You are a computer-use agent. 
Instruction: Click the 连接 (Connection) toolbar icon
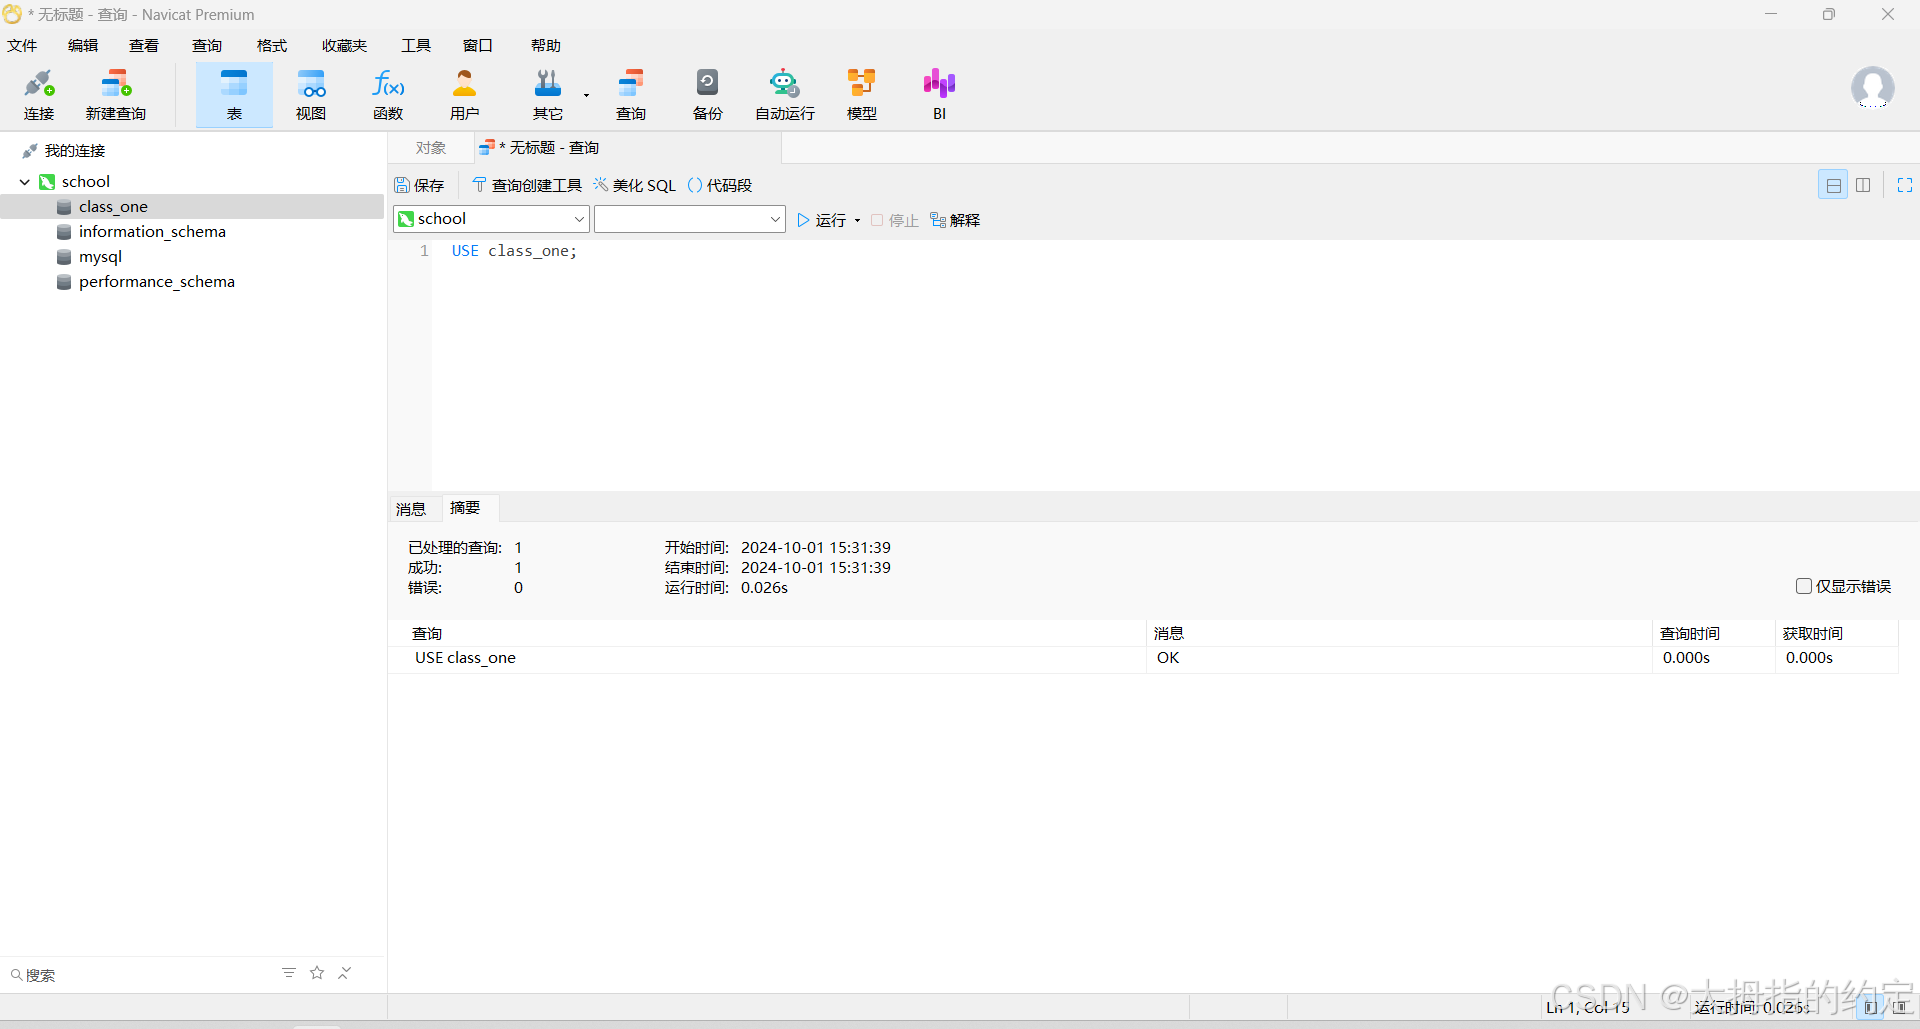[x=39, y=95]
